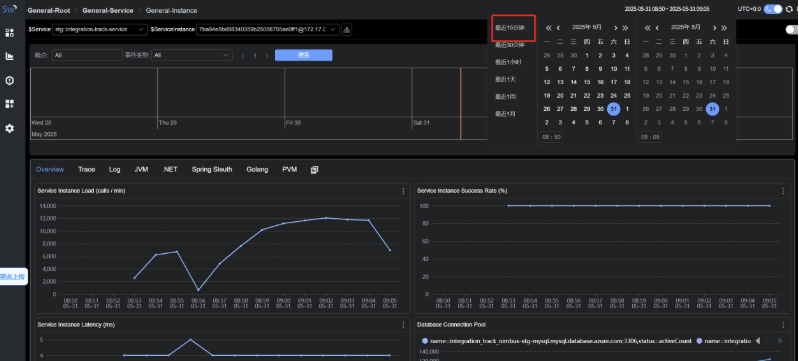Click the 08:50 start time input field
The width and height of the screenshot is (799, 361).
point(552,137)
